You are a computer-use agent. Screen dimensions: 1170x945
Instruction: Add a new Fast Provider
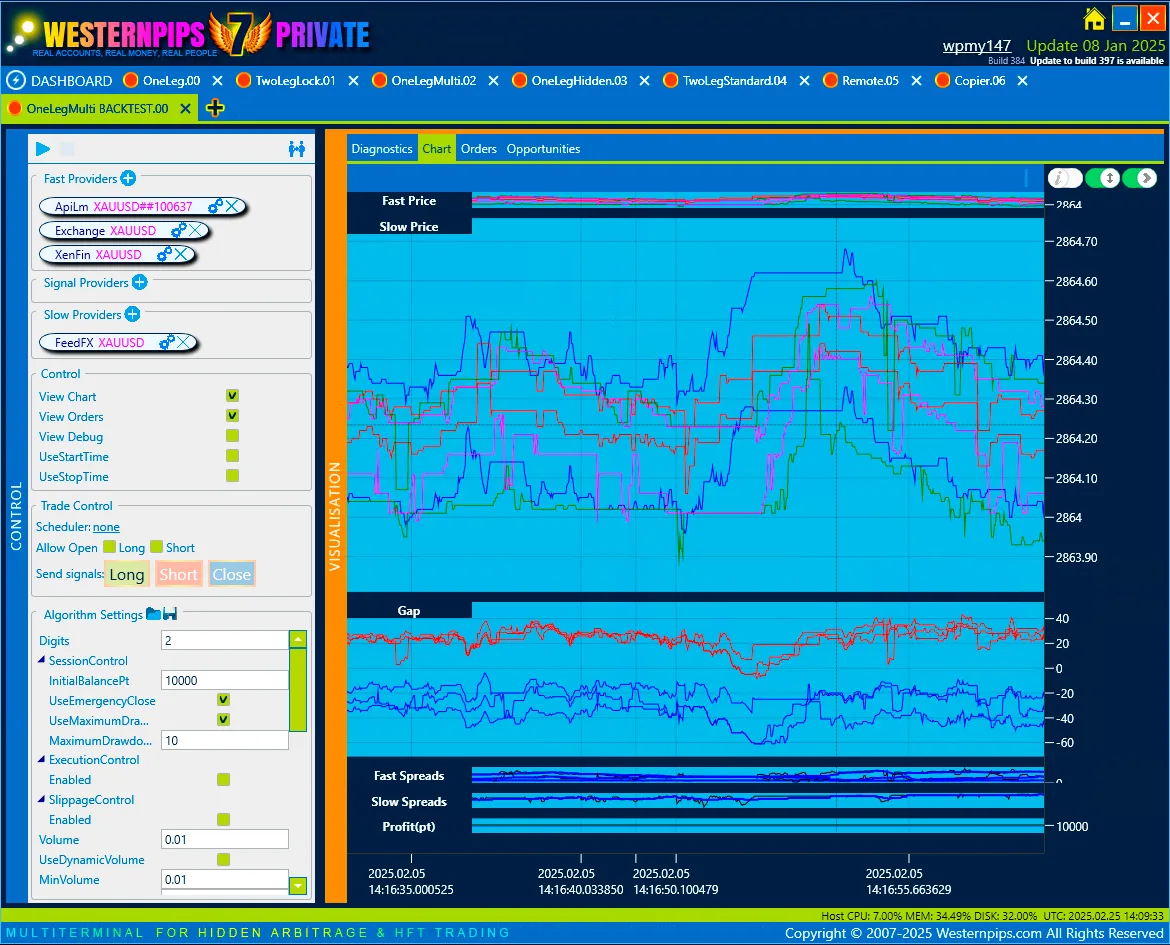point(128,178)
